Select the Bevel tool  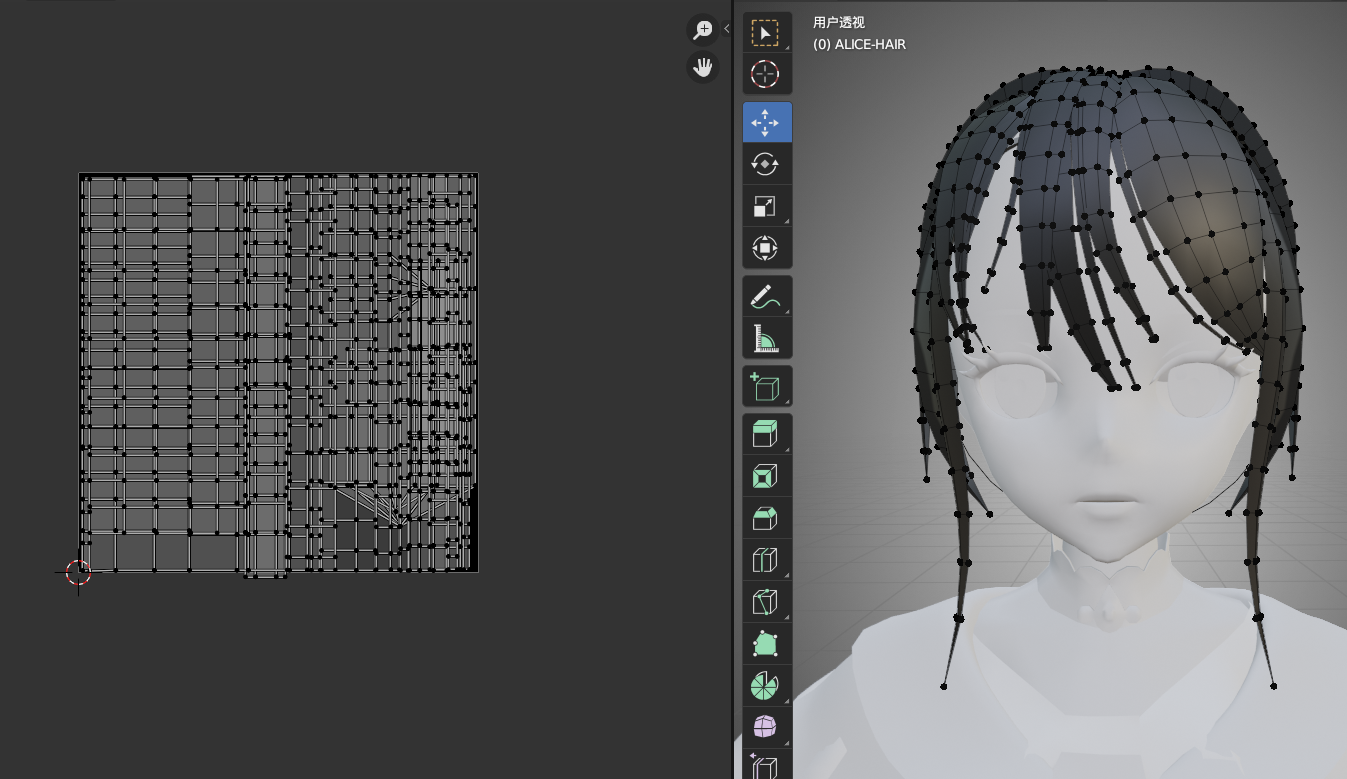pyautogui.click(x=765, y=517)
